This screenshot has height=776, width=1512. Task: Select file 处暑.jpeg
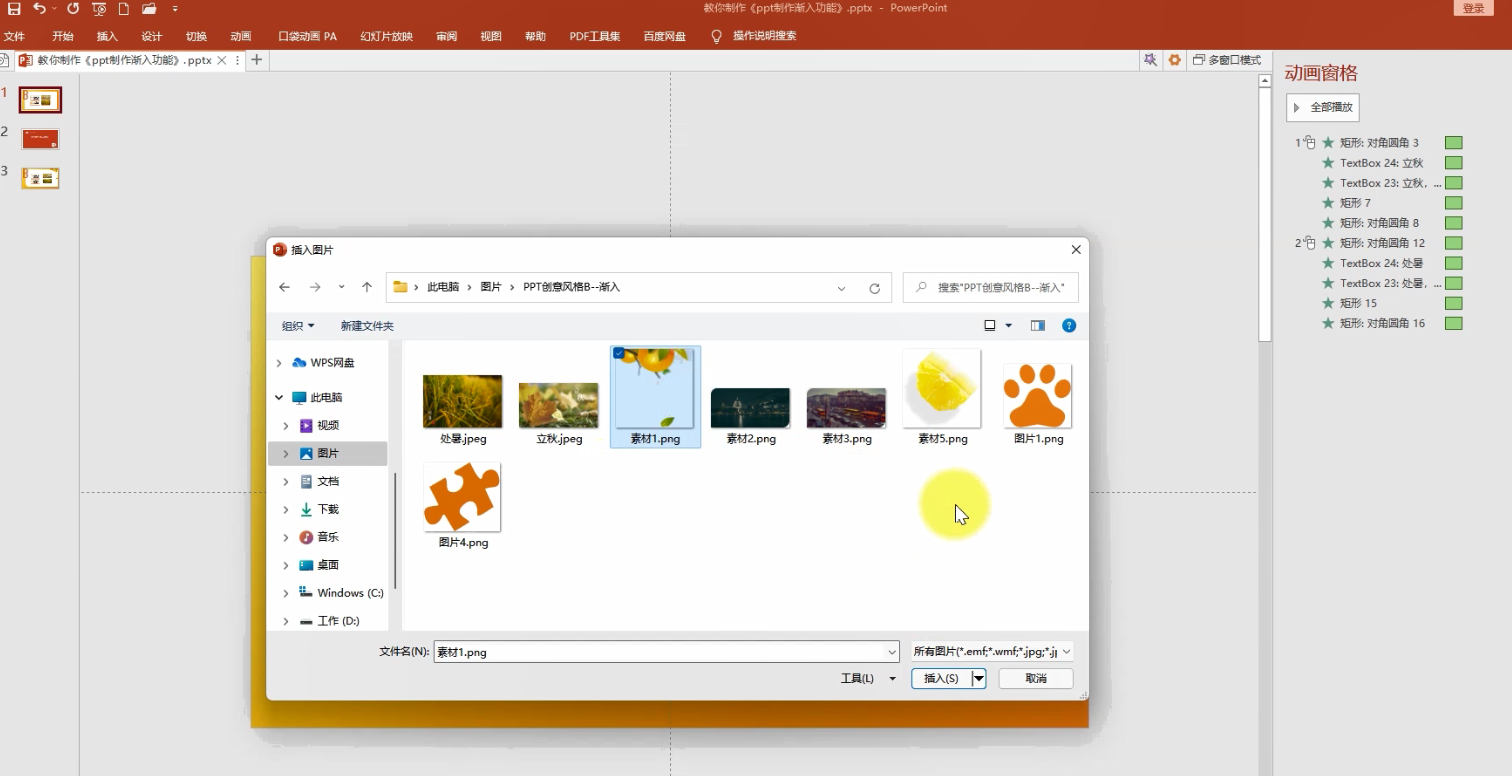point(463,409)
